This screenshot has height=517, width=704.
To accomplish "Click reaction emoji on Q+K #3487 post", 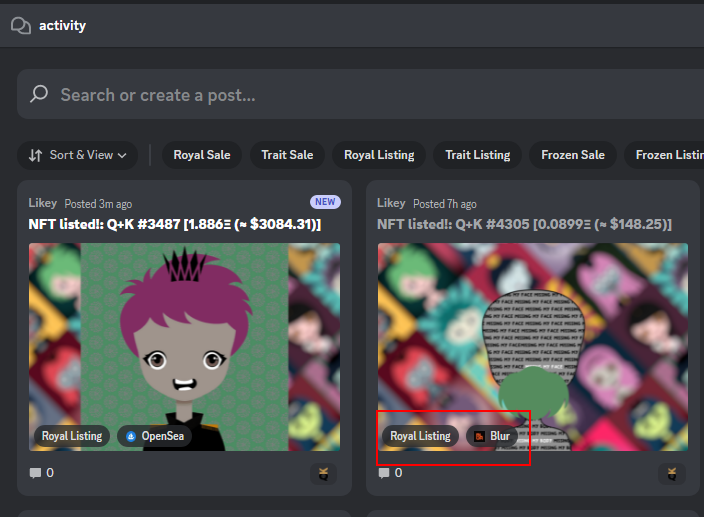I will point(323,474).
